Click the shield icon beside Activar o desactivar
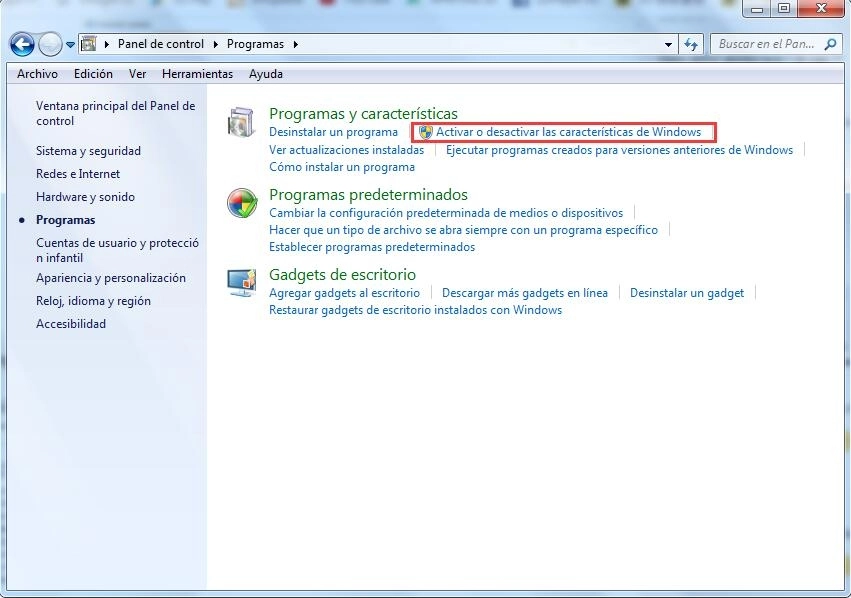This screenshot has height=598, width=851. 426,132
